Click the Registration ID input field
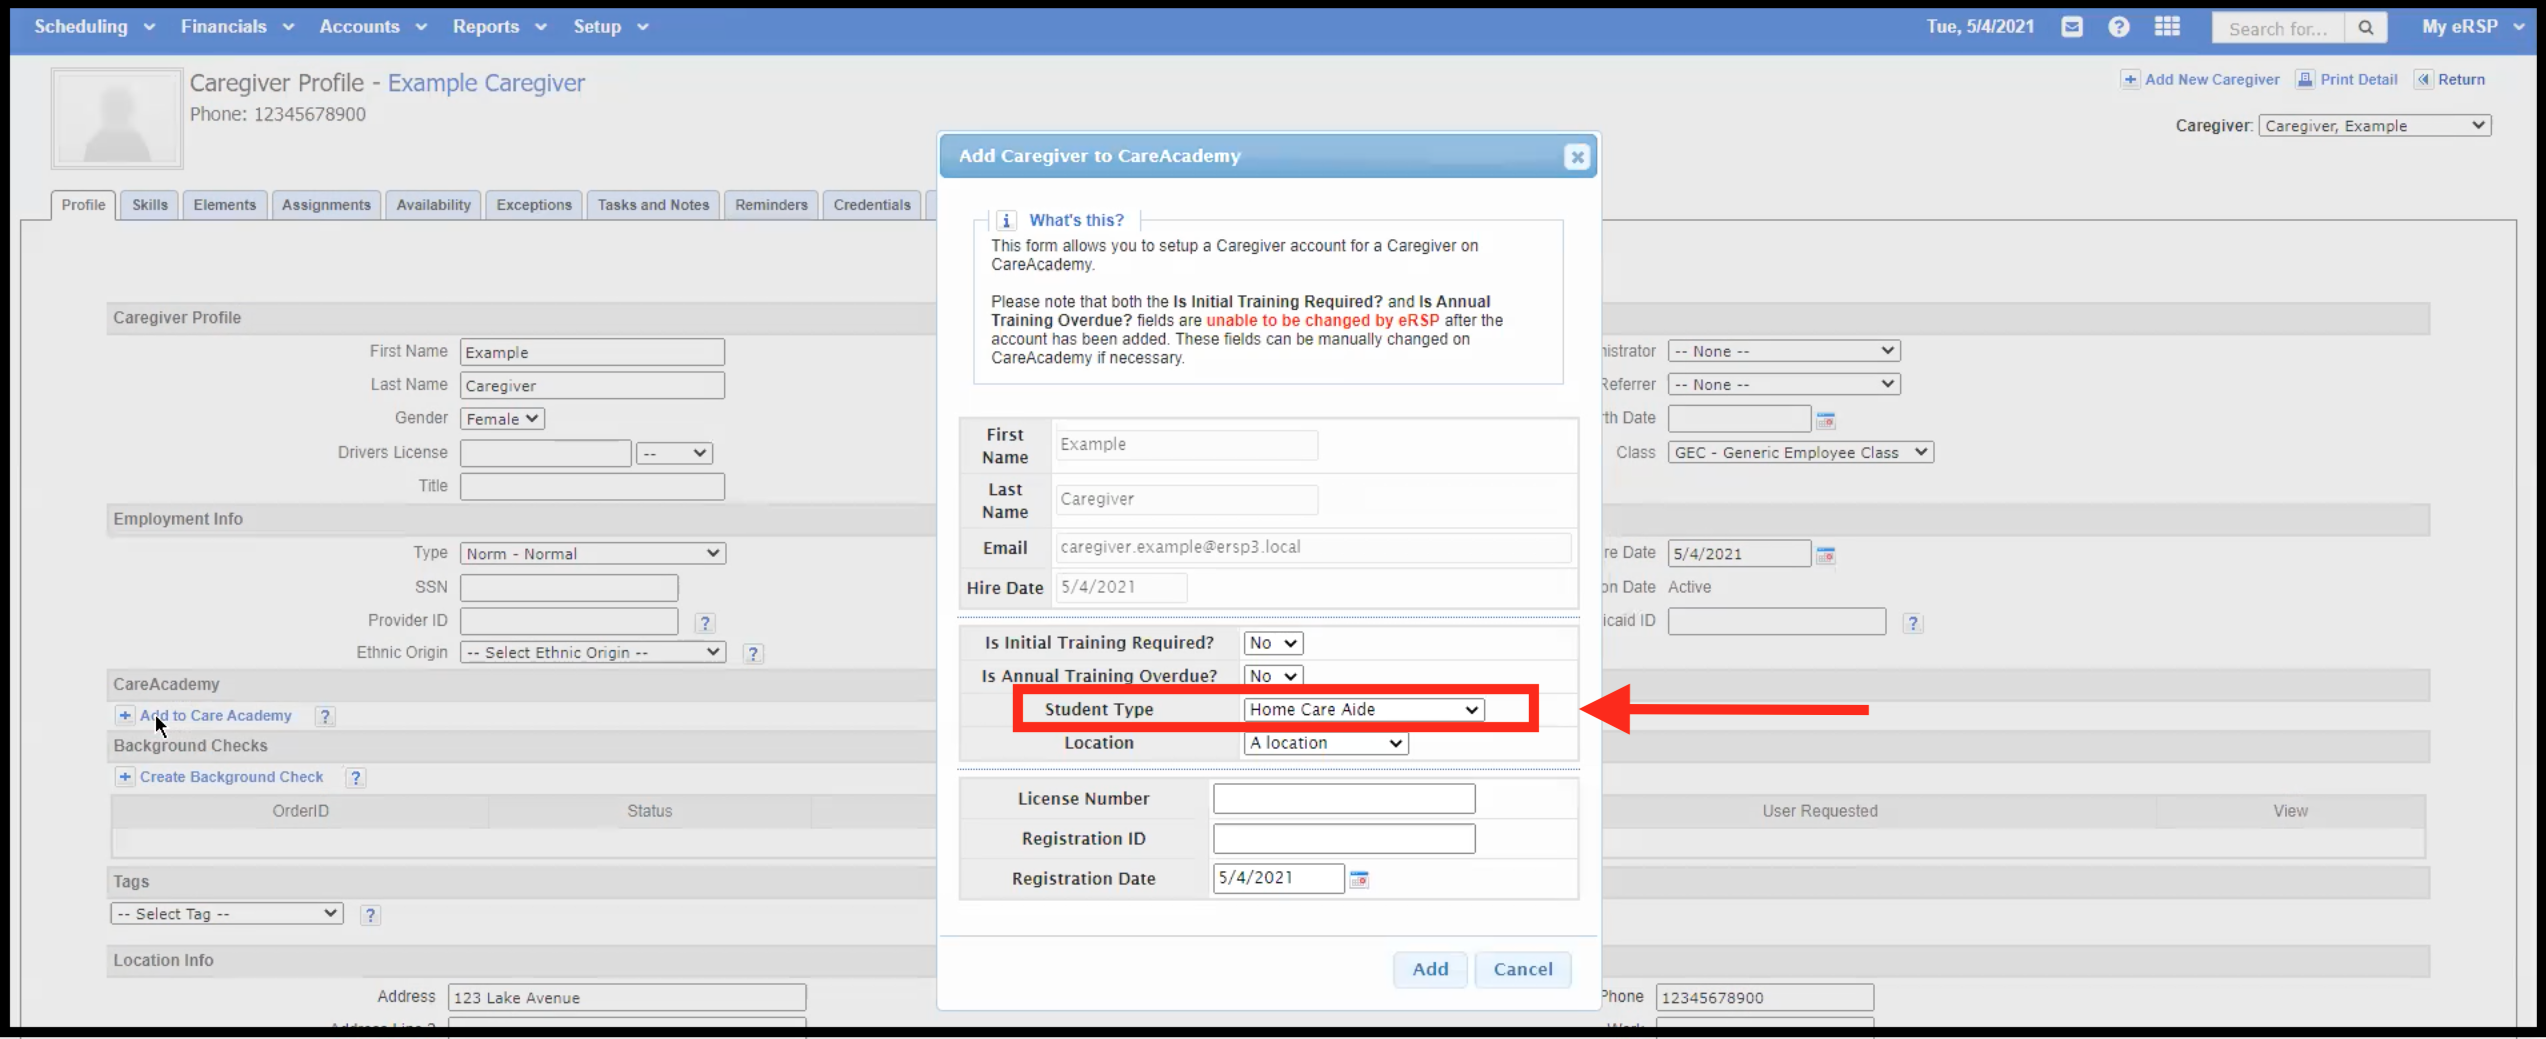Screen dimensions: 2546x1039 (1344, 839)
